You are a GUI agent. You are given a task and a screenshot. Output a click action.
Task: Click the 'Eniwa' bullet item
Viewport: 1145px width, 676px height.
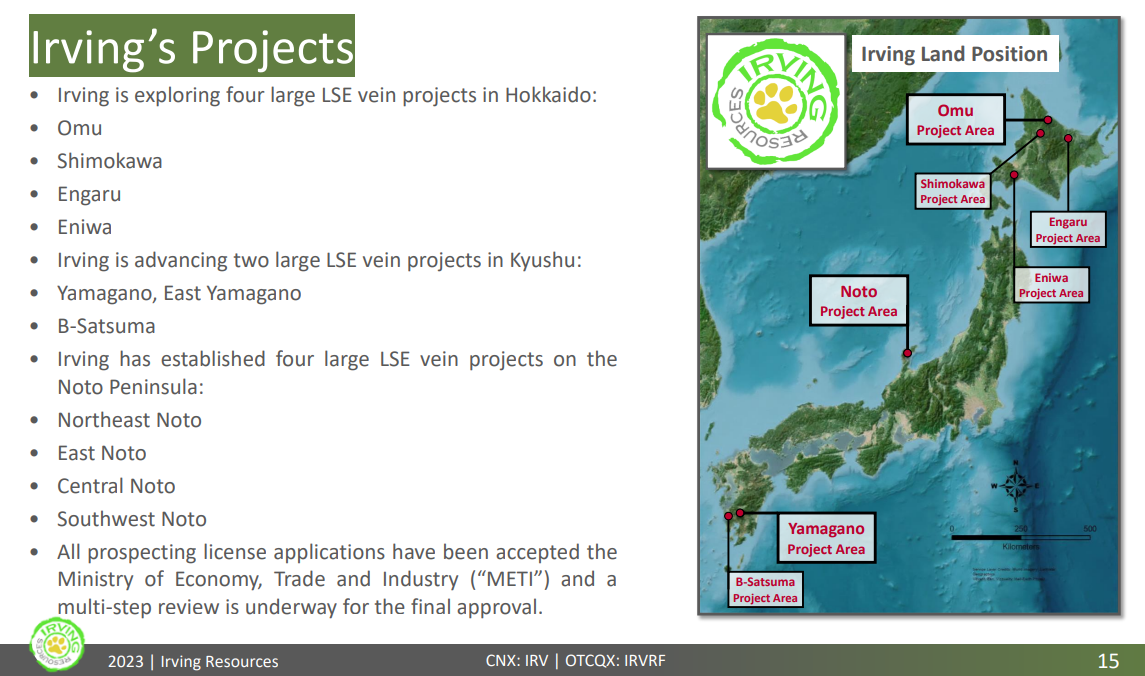tap(85, 227)
